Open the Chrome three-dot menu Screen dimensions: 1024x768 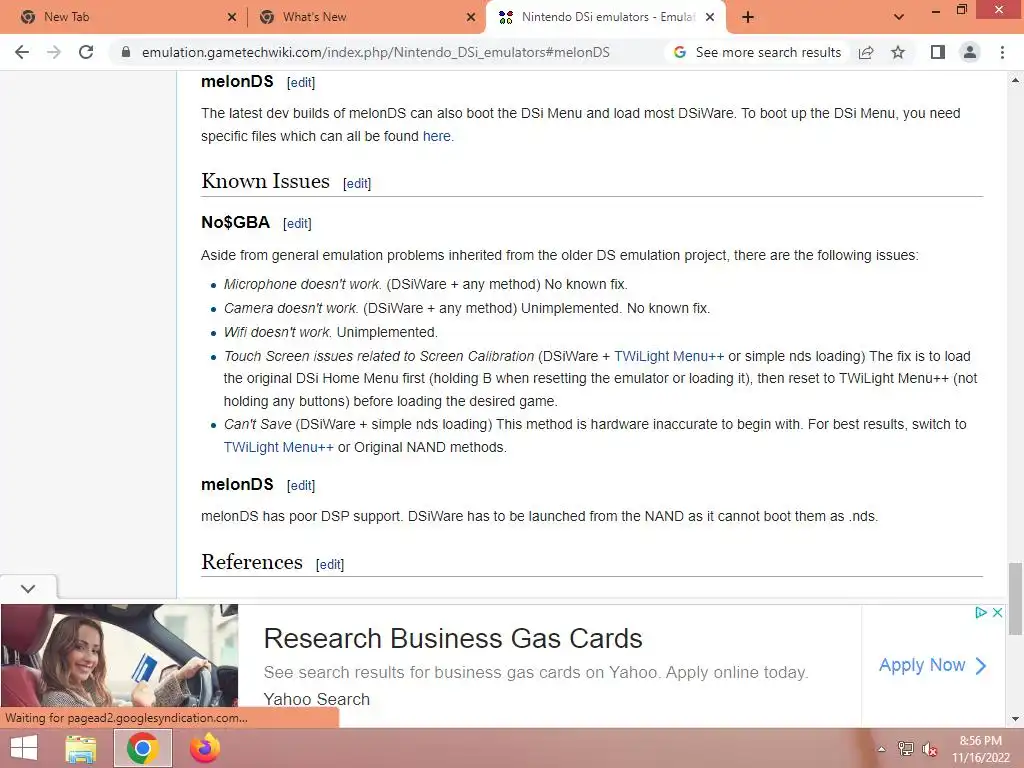pos(1002,52)
